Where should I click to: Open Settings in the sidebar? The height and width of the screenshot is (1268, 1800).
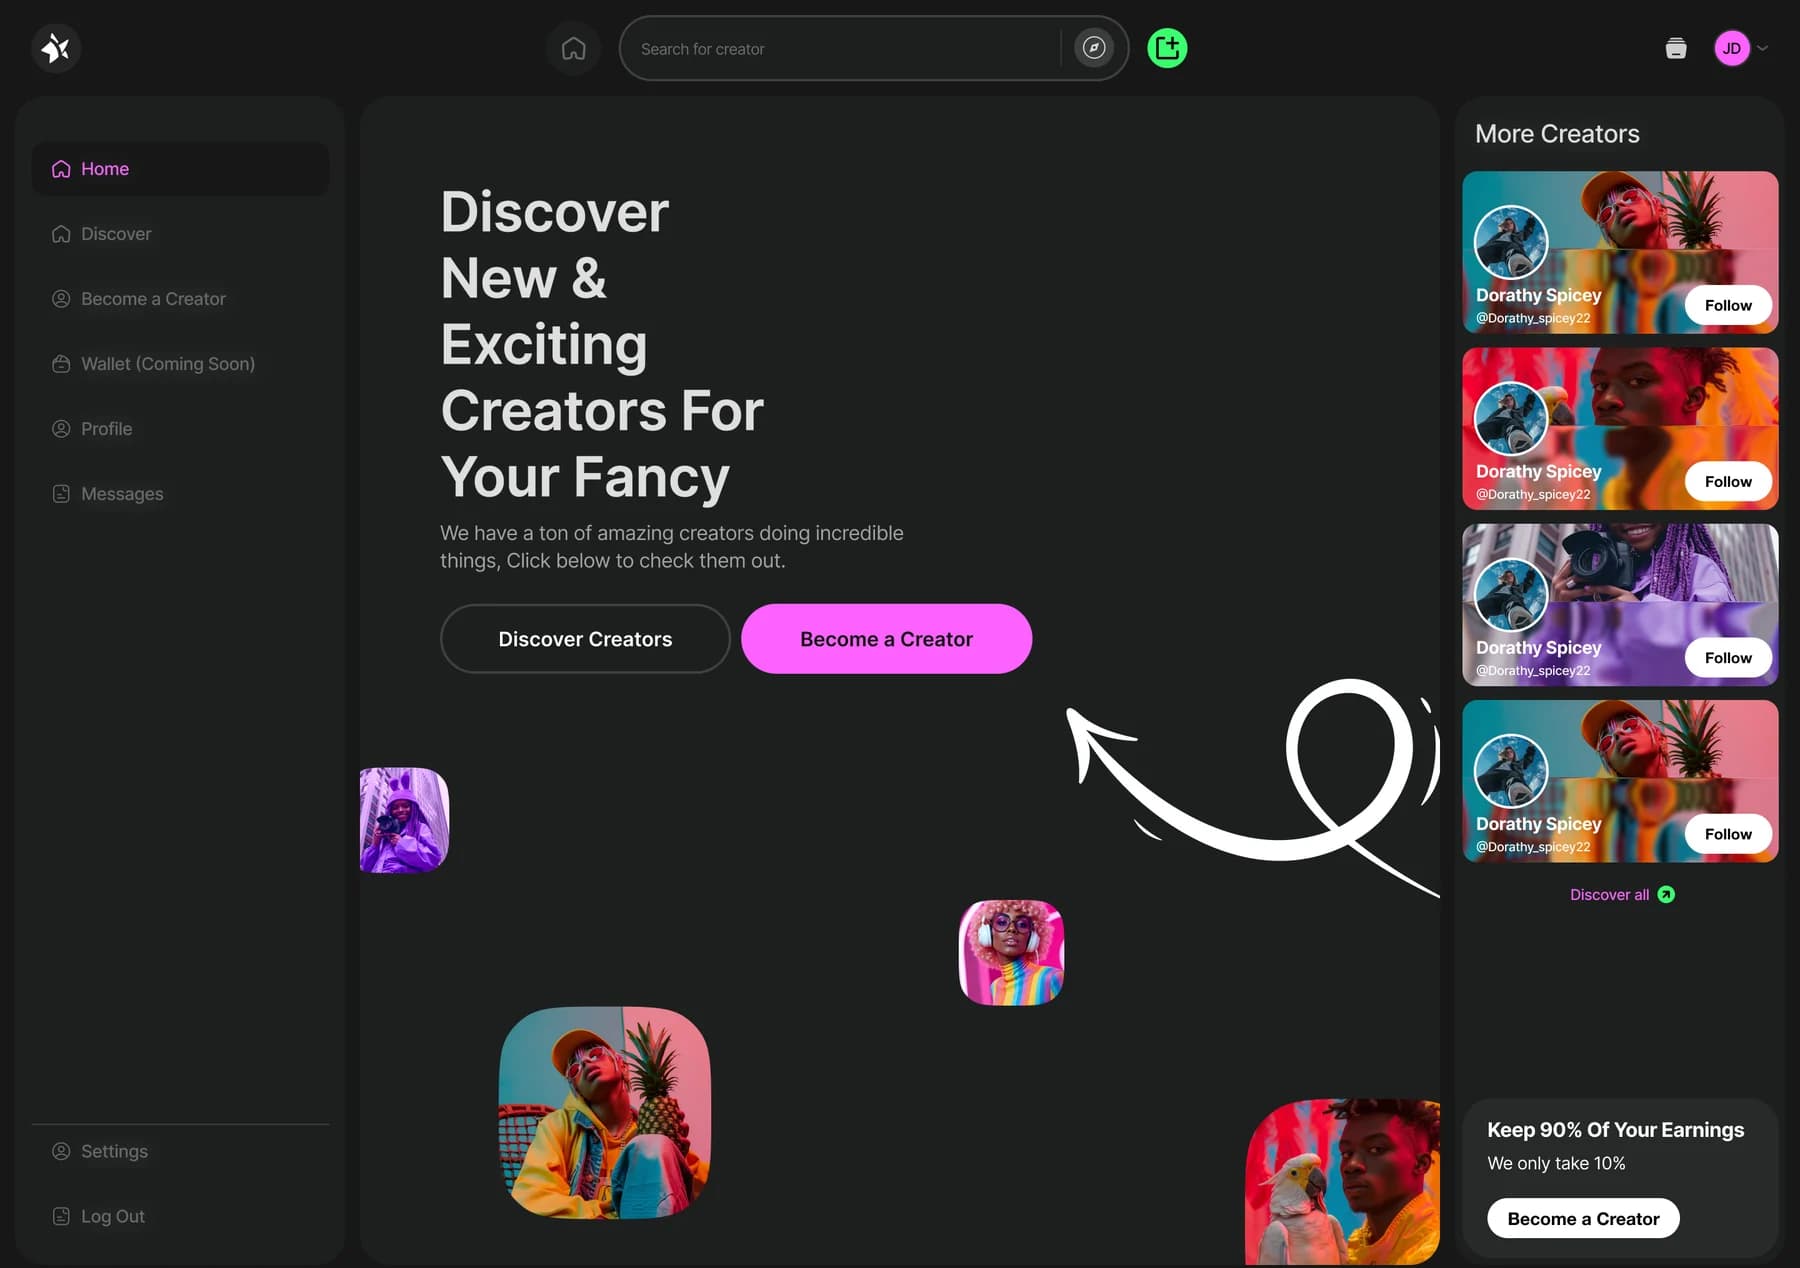(180, 1152)
